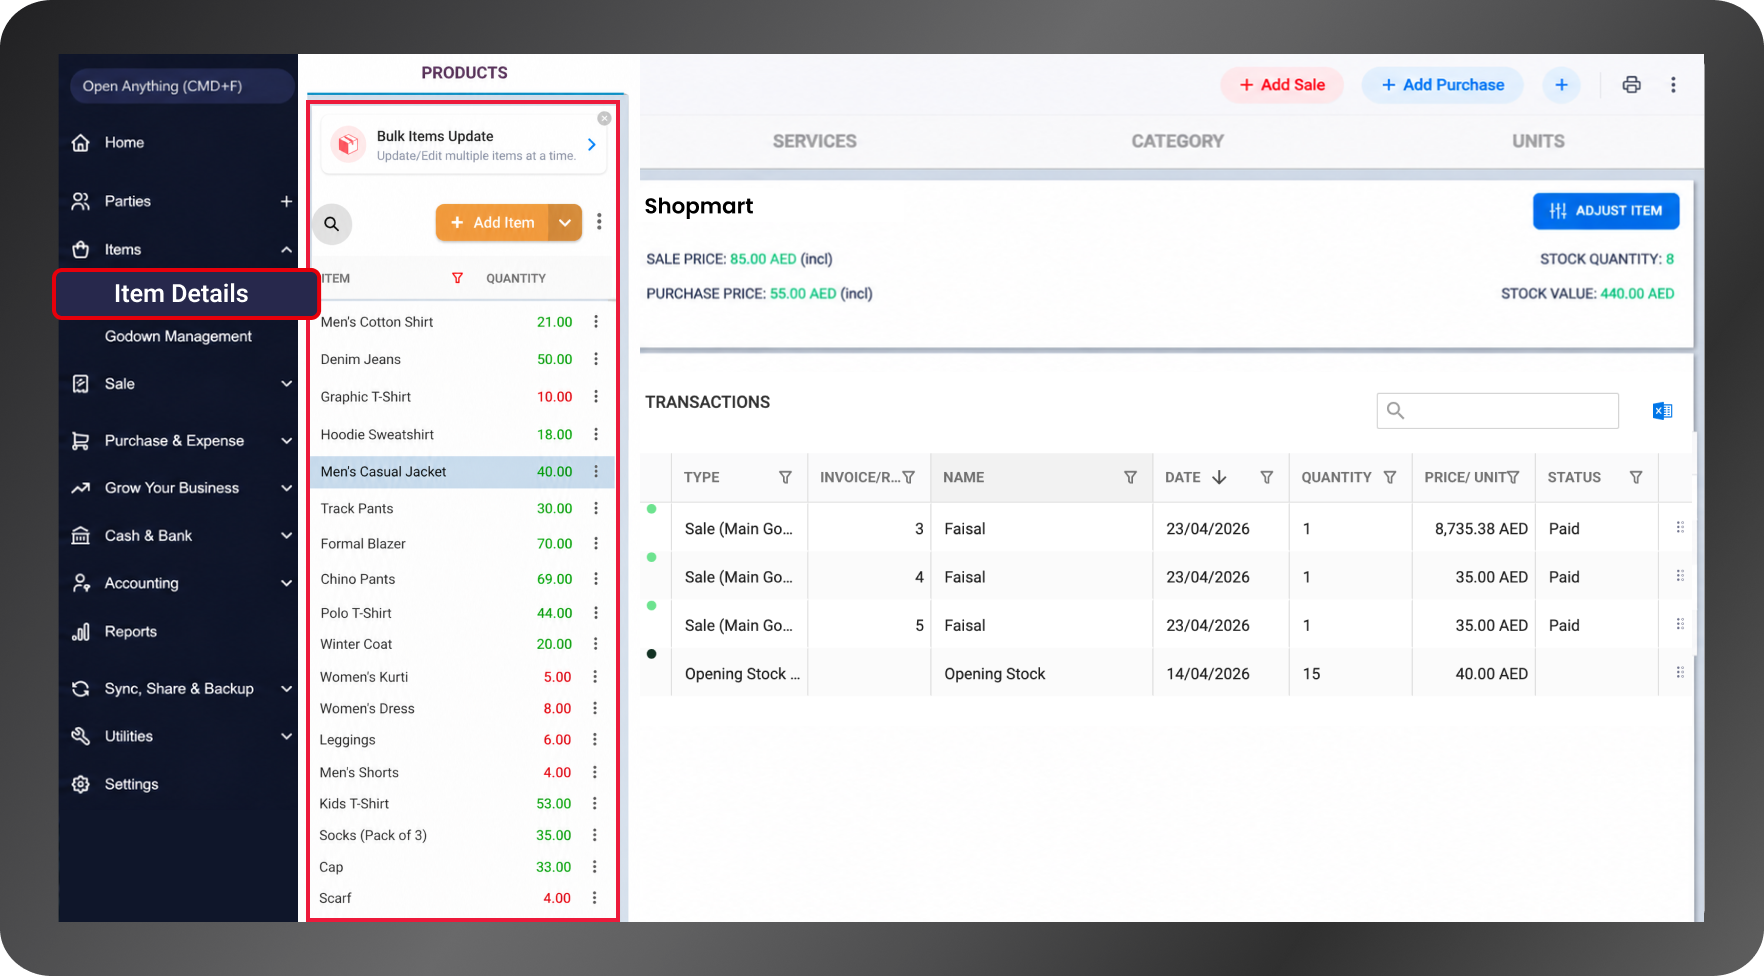The height and width of the screenshot is (976, 1764).
Task: Select Socks (Pack of 3) item
Action: point(373,835)
